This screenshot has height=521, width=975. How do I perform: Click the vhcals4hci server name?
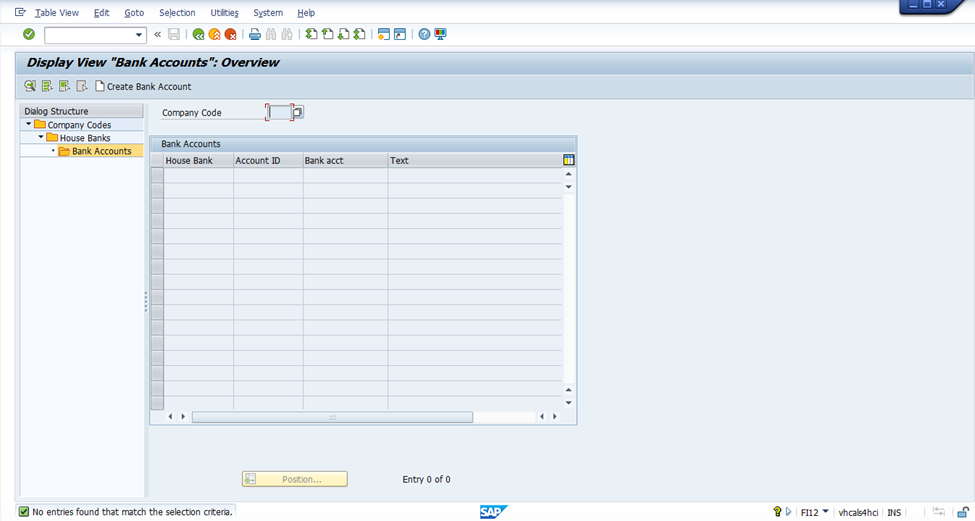pyautogui.click(x=858, y=512)
